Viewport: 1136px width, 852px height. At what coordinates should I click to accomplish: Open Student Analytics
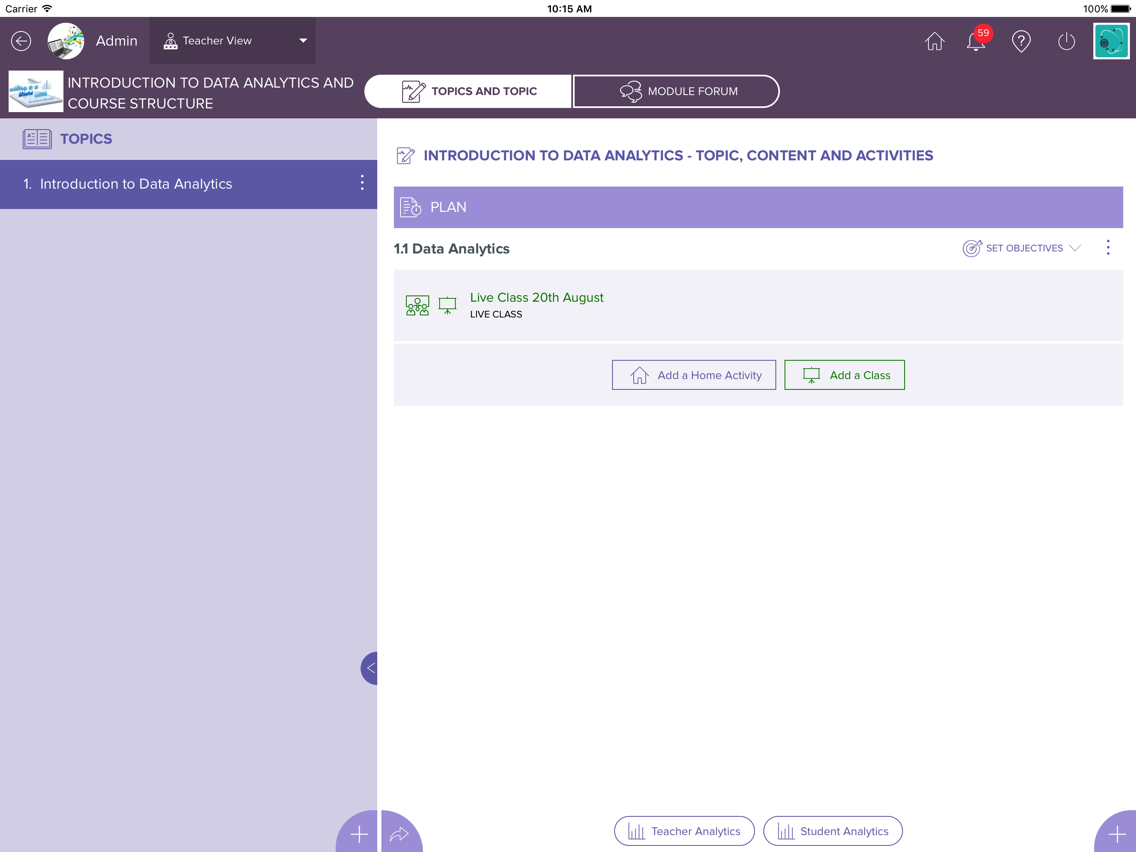833,831
